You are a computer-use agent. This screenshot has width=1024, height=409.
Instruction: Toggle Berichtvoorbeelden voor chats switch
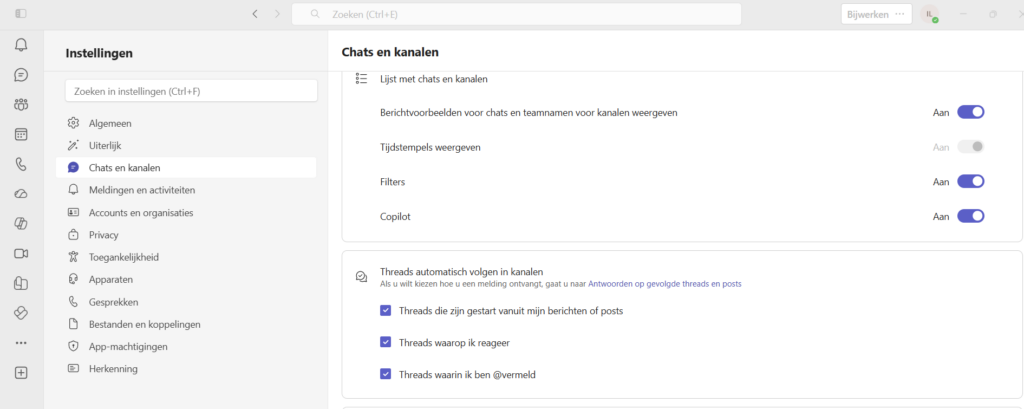970,112
